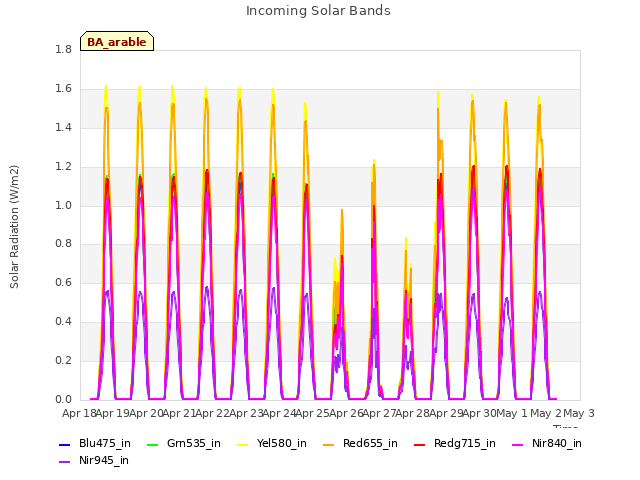
Task: Click the Apr 18 x-axis tick label
Action: 79,413
